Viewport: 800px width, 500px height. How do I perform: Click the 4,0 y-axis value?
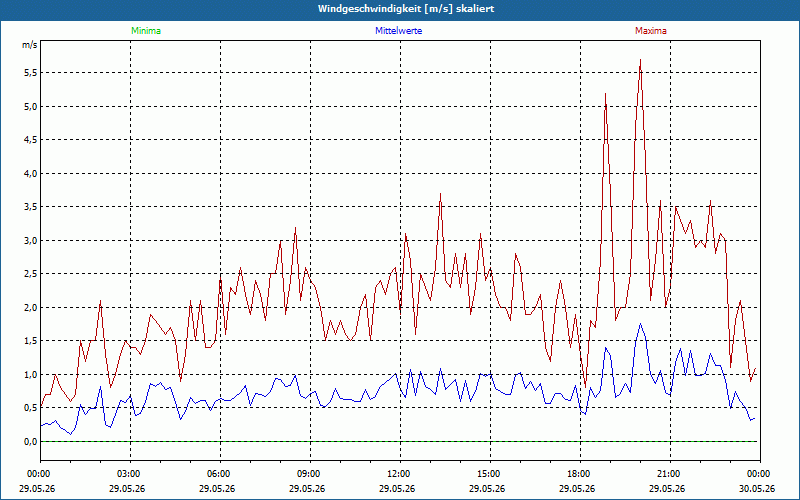click(x=31, y=173)
